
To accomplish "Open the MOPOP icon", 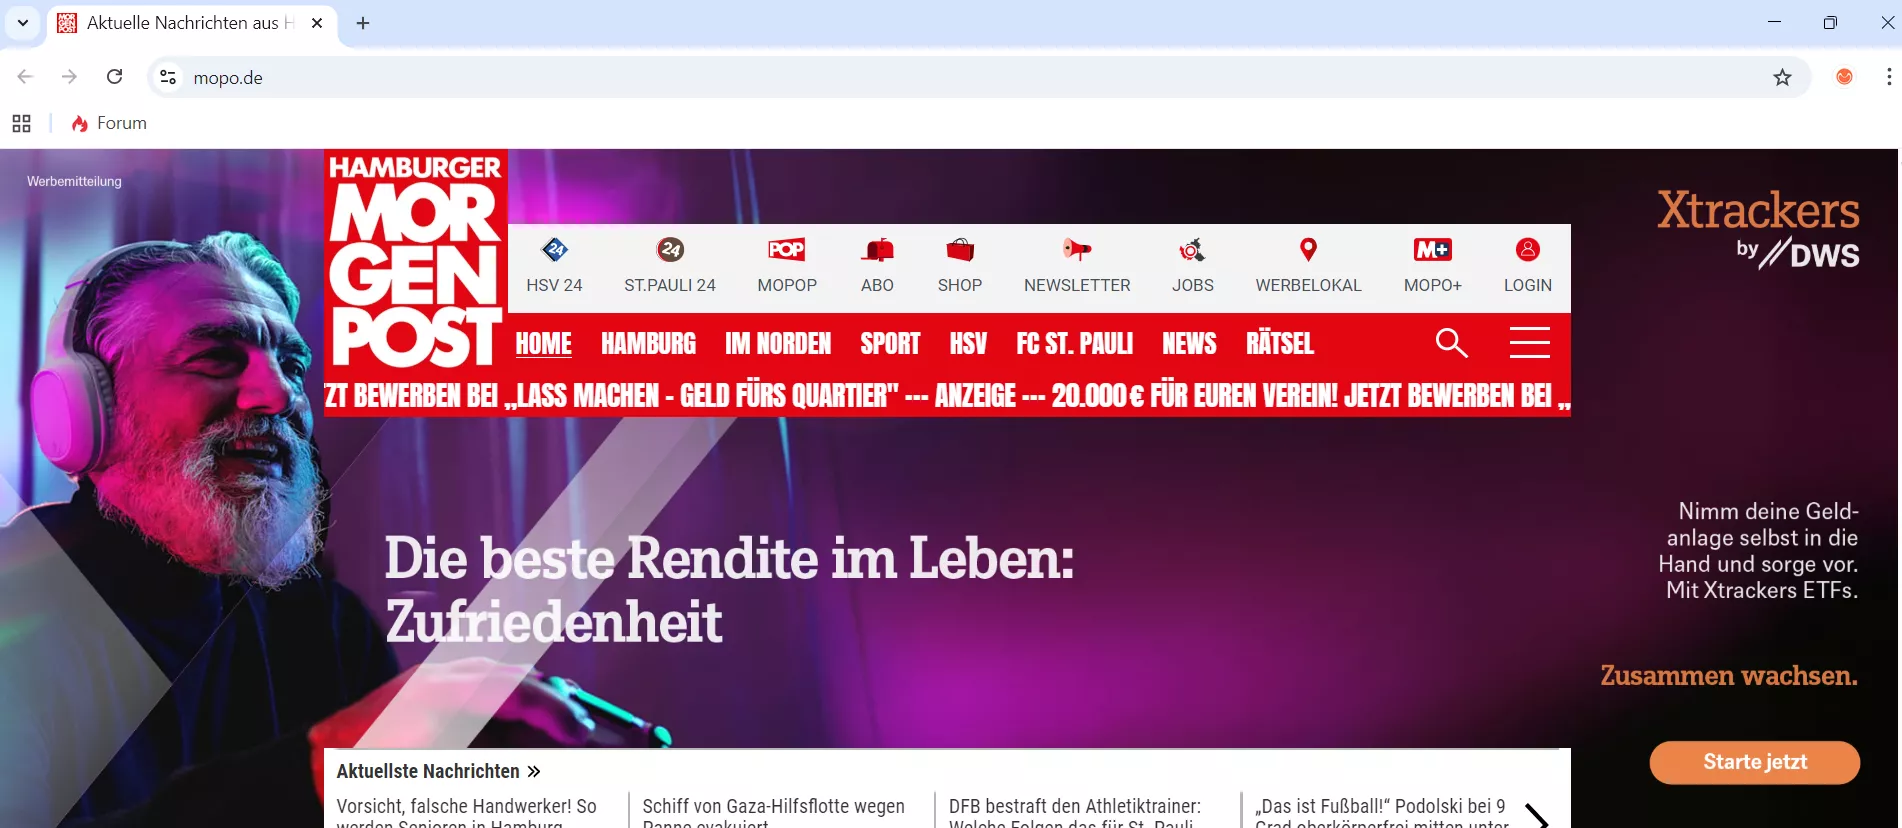I will point(787,250).
